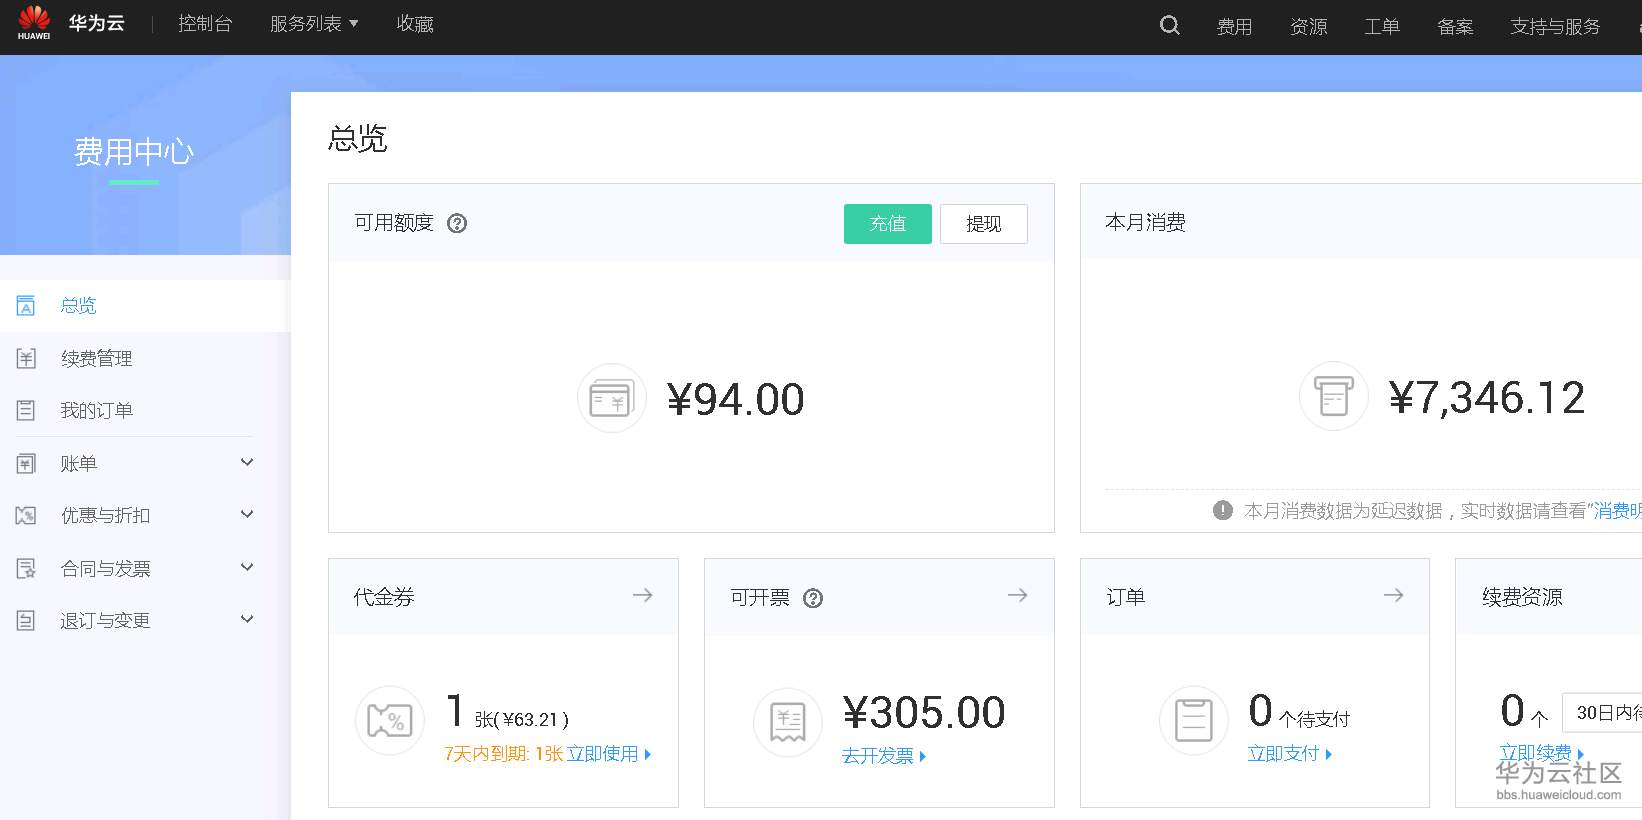Expand the 合同与发票 sidebar section
Viewport: 1642px width, 820px height.
click(x=247, y=567)
